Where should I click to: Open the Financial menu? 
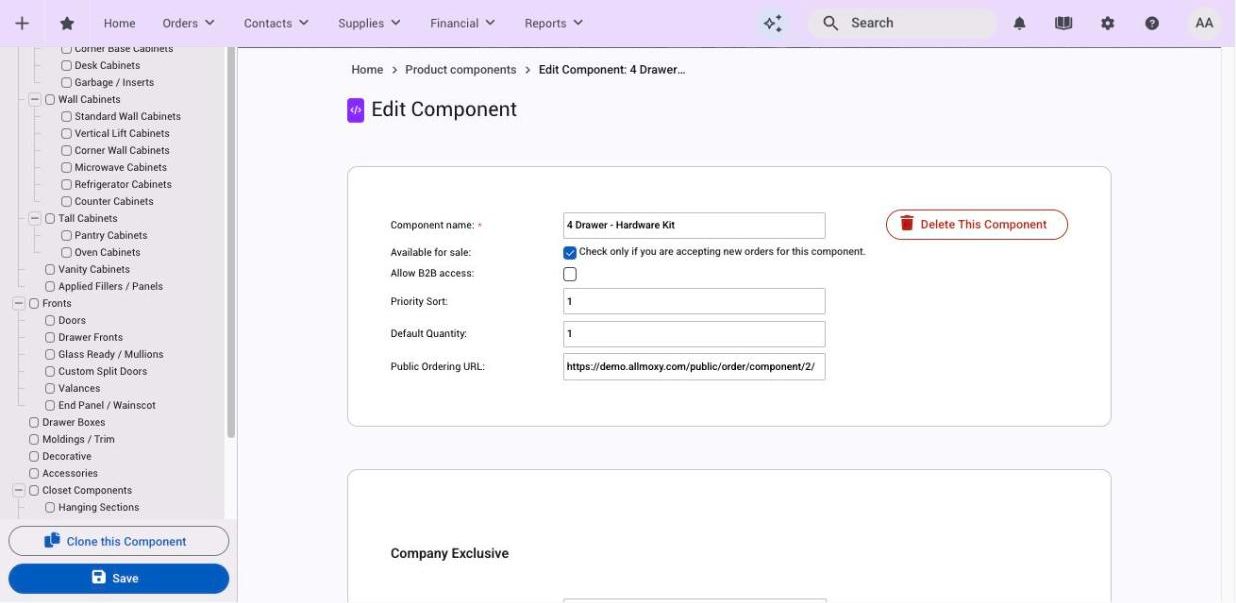462,23
